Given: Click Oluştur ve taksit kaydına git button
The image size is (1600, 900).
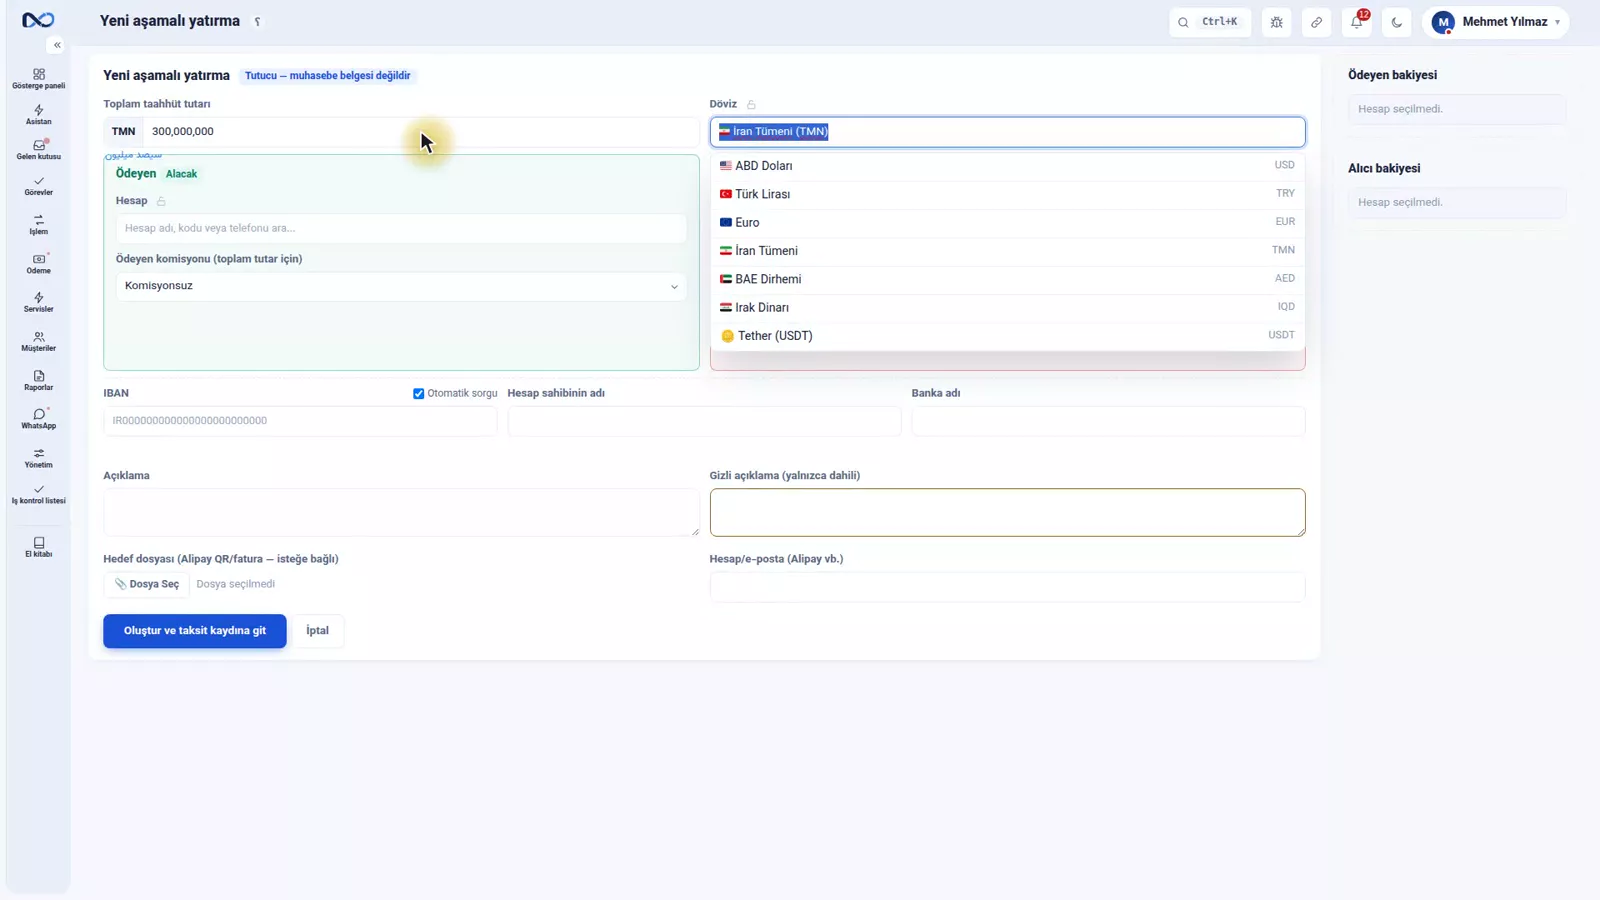Looking at the screenshot, I should pyautogui.click(x=195, y=631).
